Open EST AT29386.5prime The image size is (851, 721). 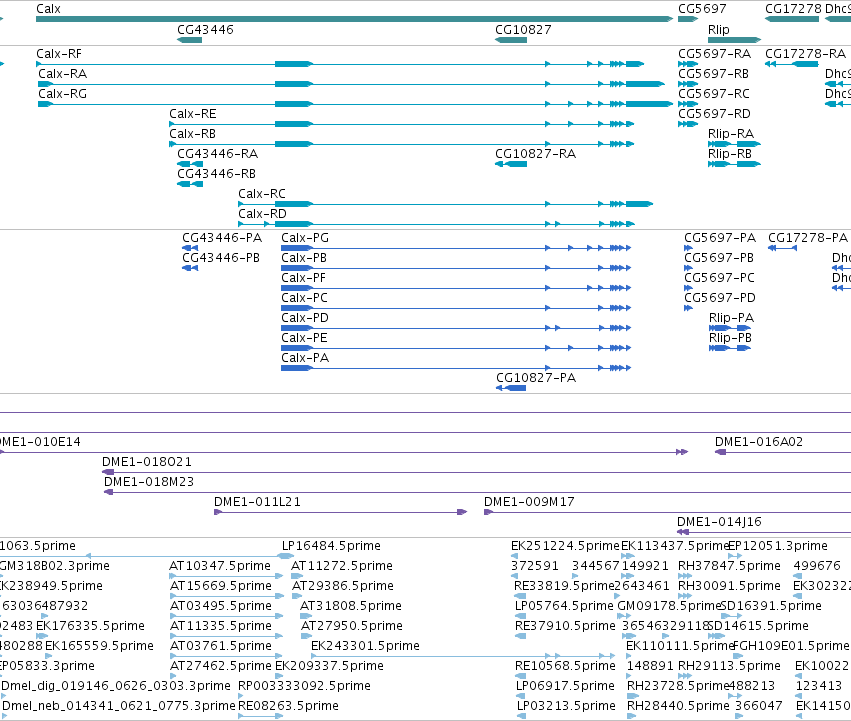(343, 586)
